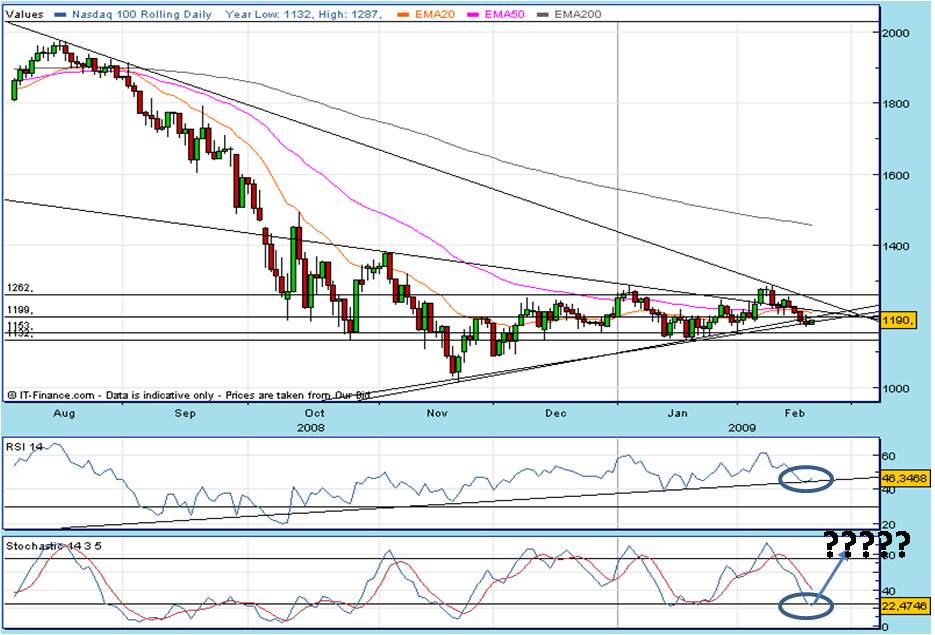The height and width of the screenshot is (635, 935).
Task: Click the 60 level label on RSI axis
Action: point(888,457)
